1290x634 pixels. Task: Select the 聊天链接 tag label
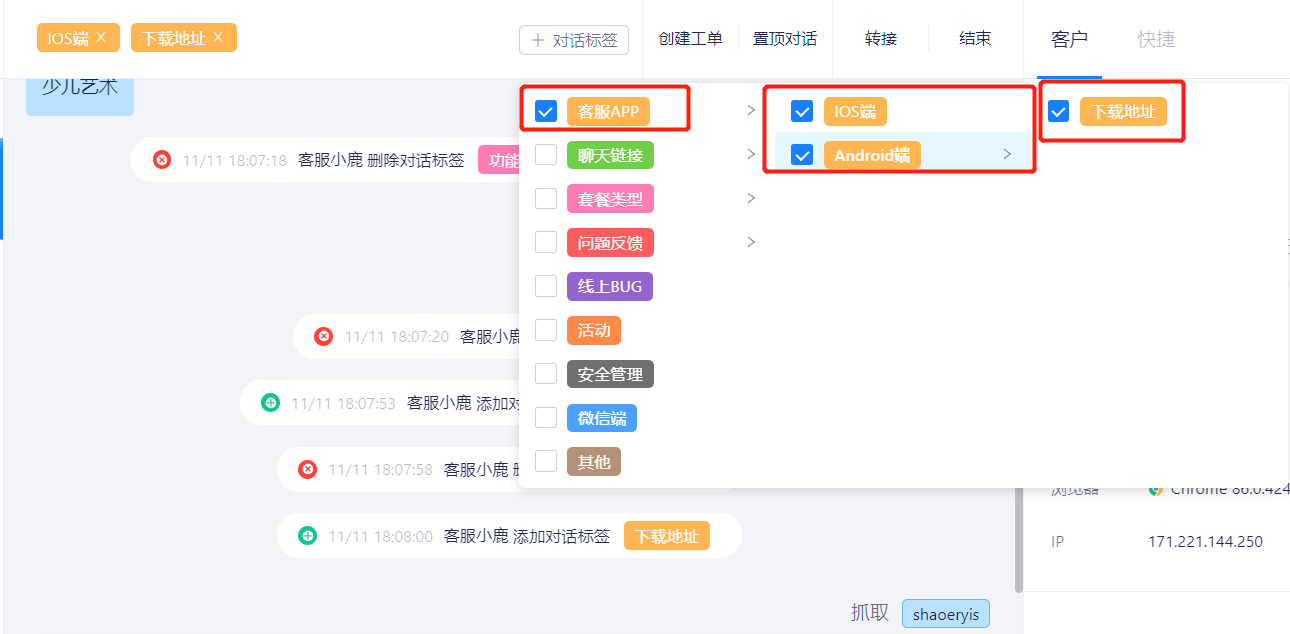(610, 155)
